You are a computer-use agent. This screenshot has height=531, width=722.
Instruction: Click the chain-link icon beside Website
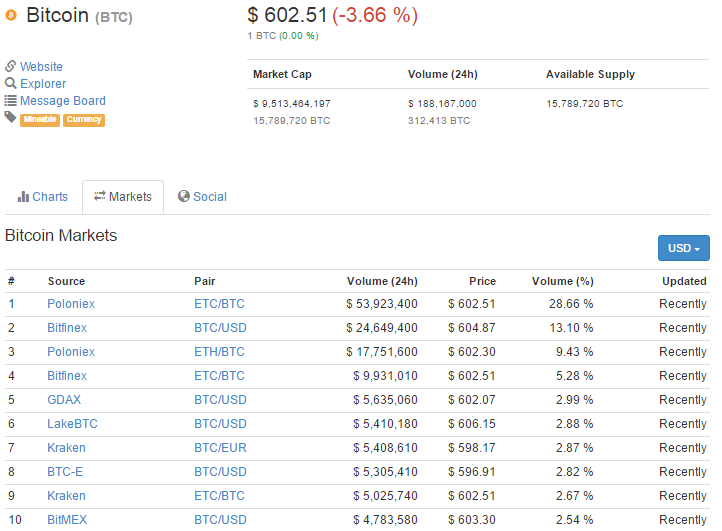(11, 66)
